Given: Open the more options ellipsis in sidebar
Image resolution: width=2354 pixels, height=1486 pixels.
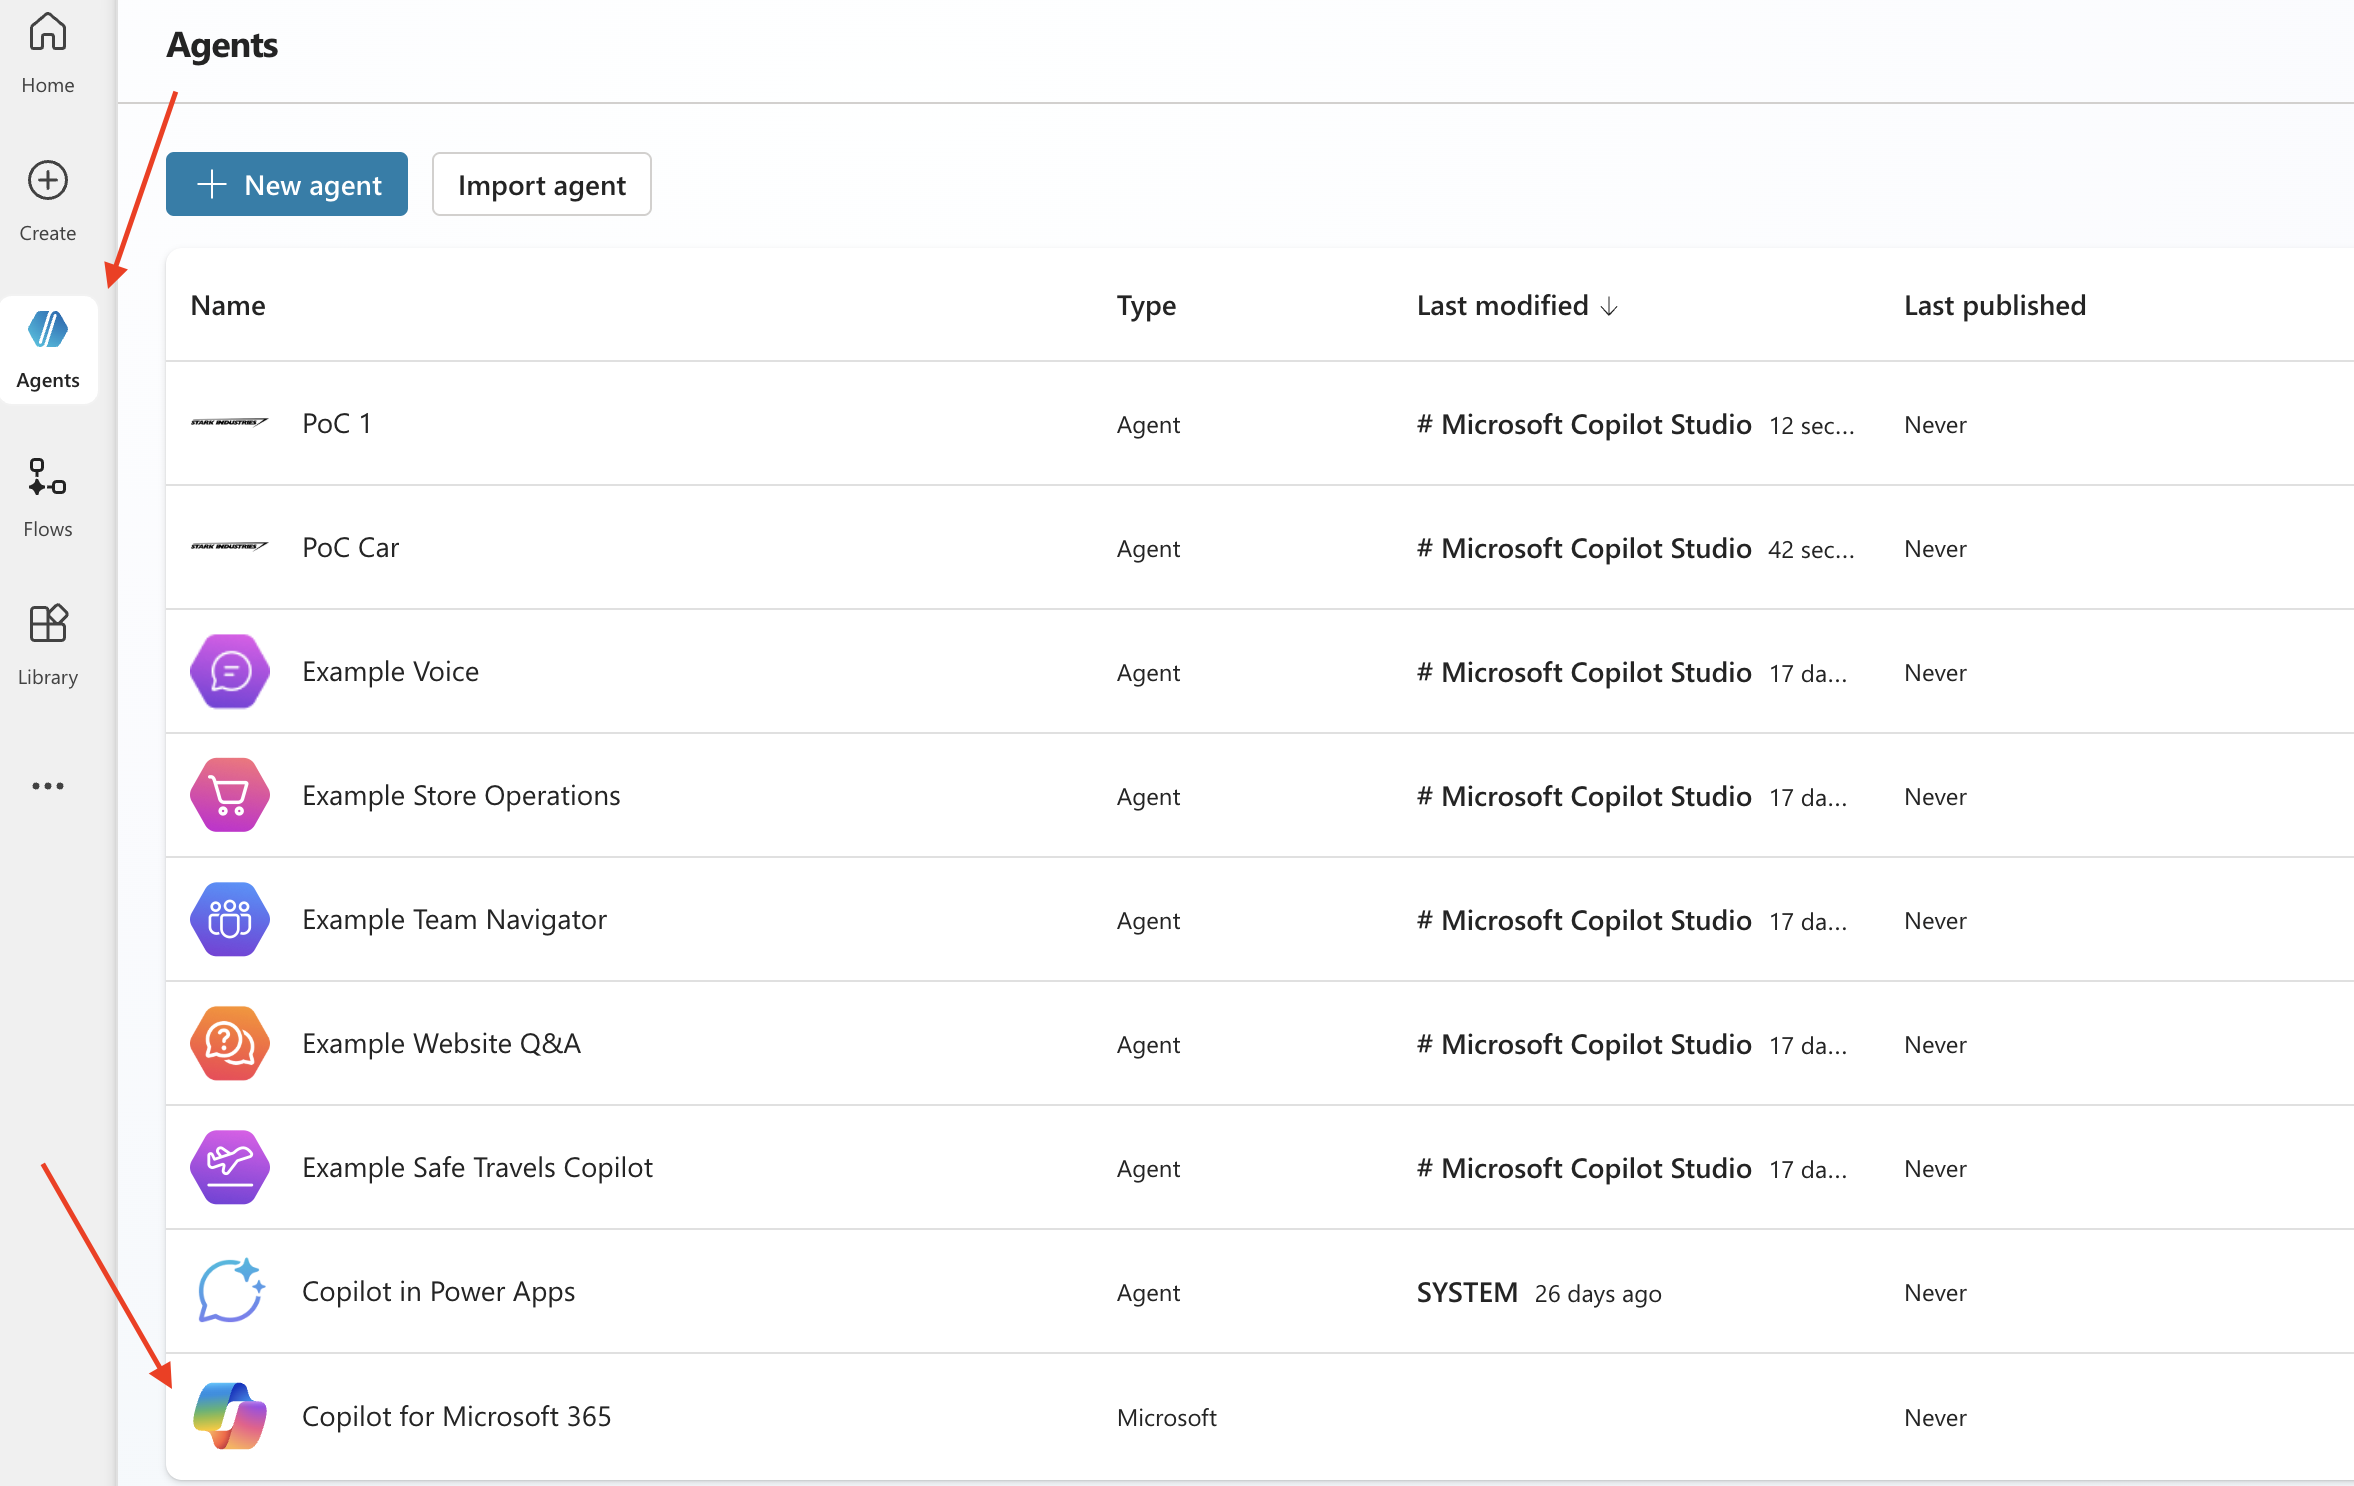Looking at the screenshot, I should (x=48, y=786).
